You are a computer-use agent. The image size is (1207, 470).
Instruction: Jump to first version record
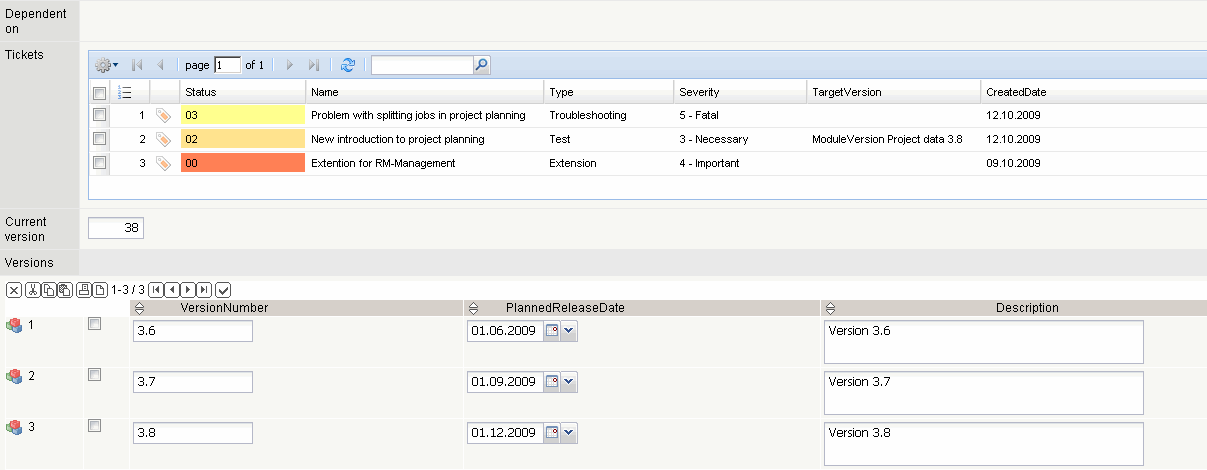[156, 290]
